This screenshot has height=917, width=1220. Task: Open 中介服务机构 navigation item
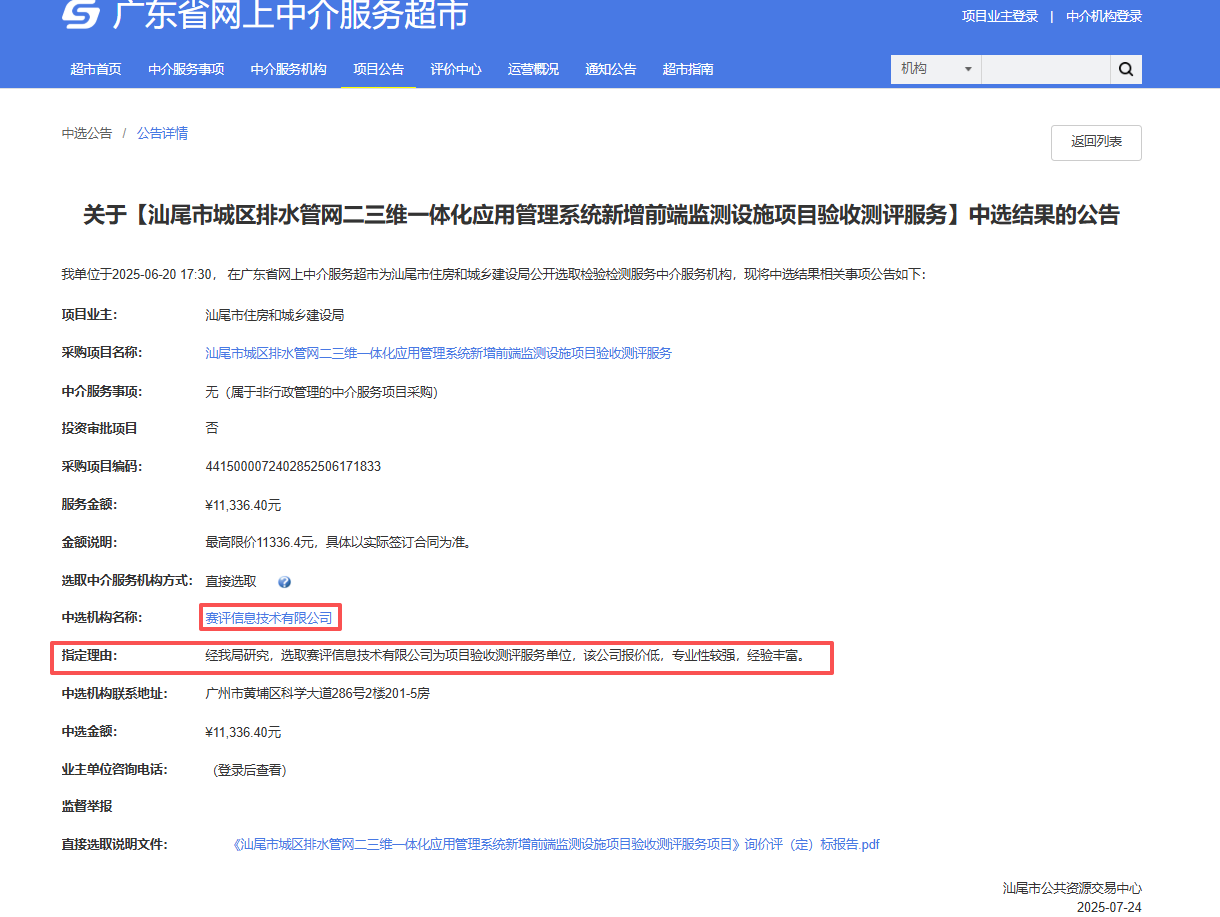(x=288, y=69)
